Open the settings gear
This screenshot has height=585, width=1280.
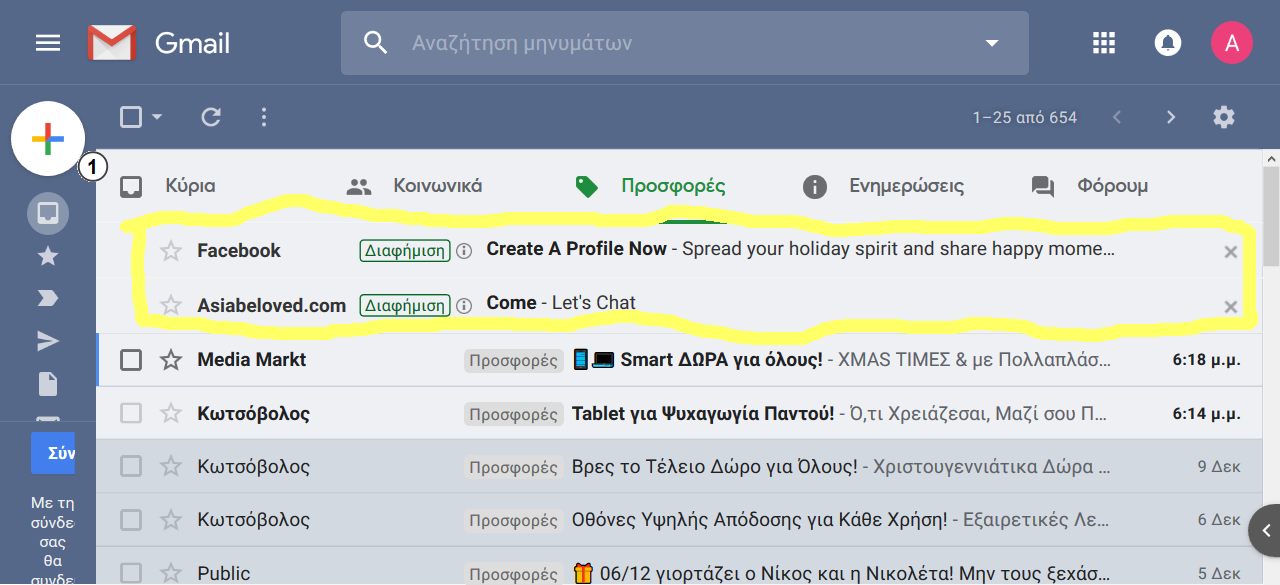pyautogui.click(x=1224, y=117)
